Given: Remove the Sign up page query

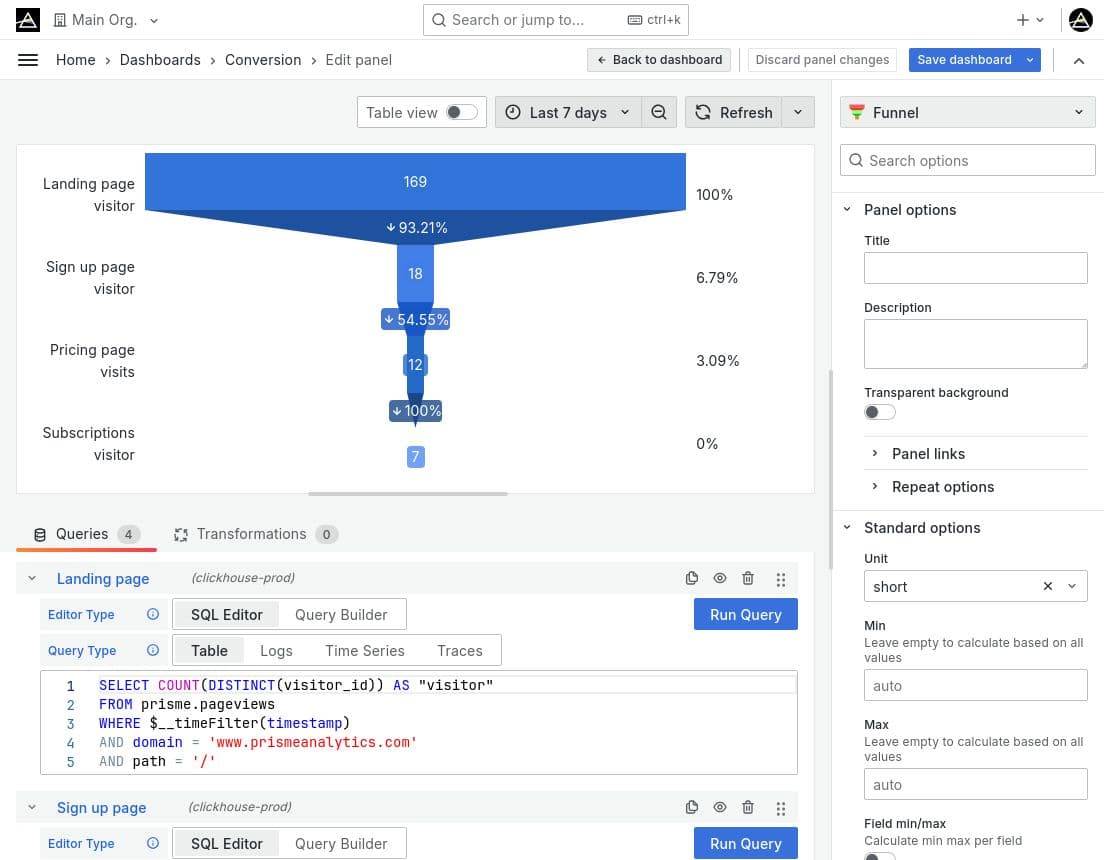Looking at the screenshot, I should click(748, 808).
